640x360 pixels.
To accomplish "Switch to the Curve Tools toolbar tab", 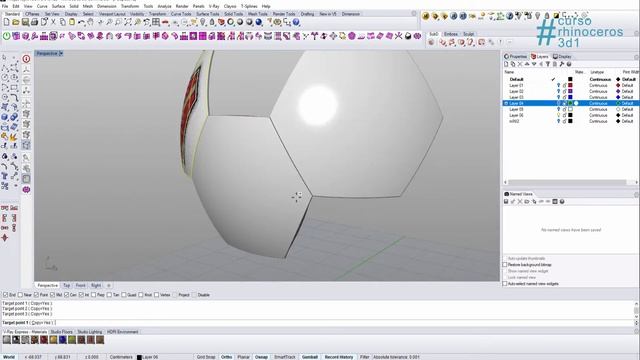I will click(x=181, y=14).
